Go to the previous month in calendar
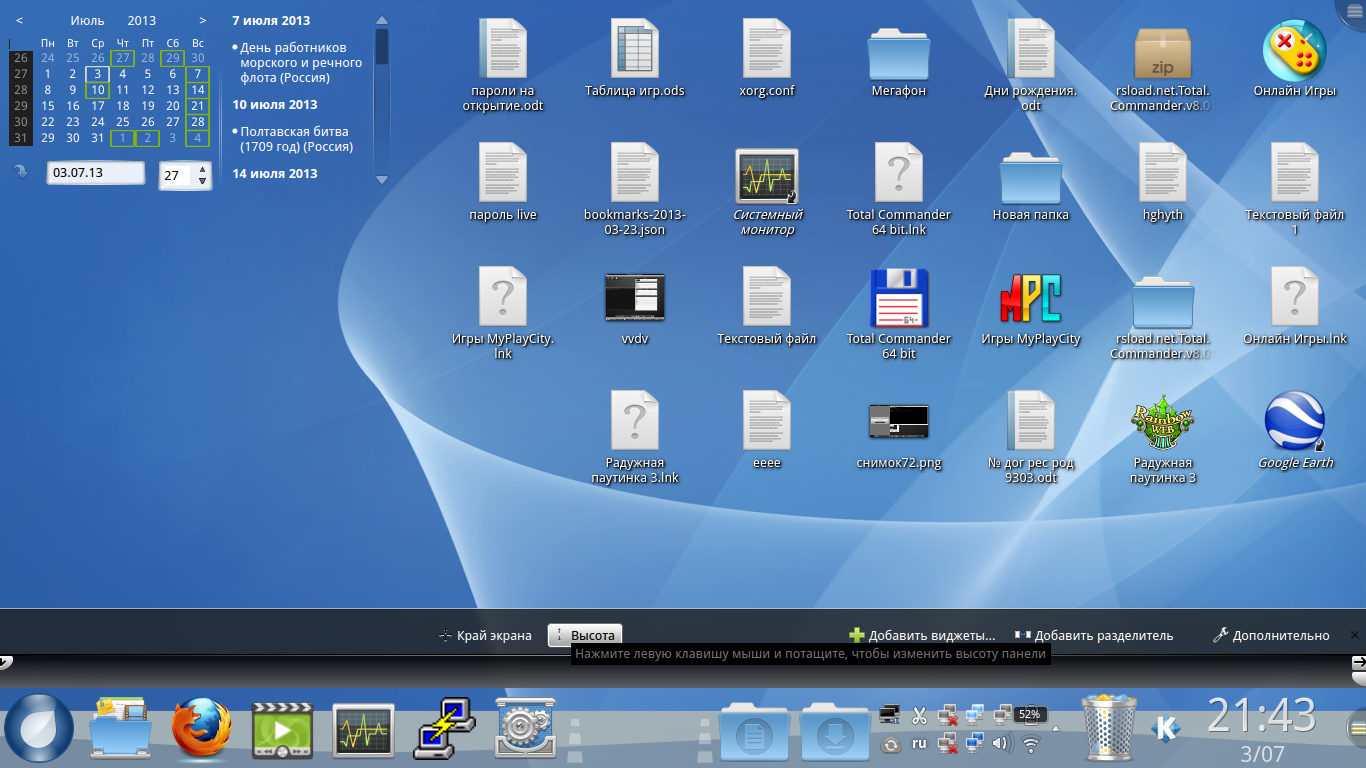Image resolution: width=1366 pixels, height=768 pixels. click(x=20, y=20)
